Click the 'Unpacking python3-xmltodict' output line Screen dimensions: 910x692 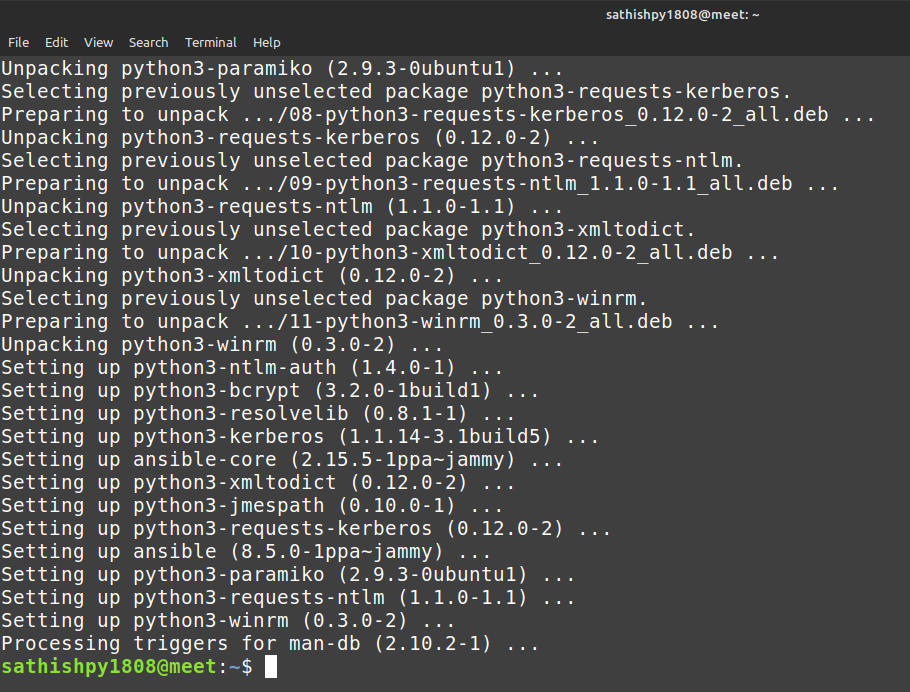[252, 276]
